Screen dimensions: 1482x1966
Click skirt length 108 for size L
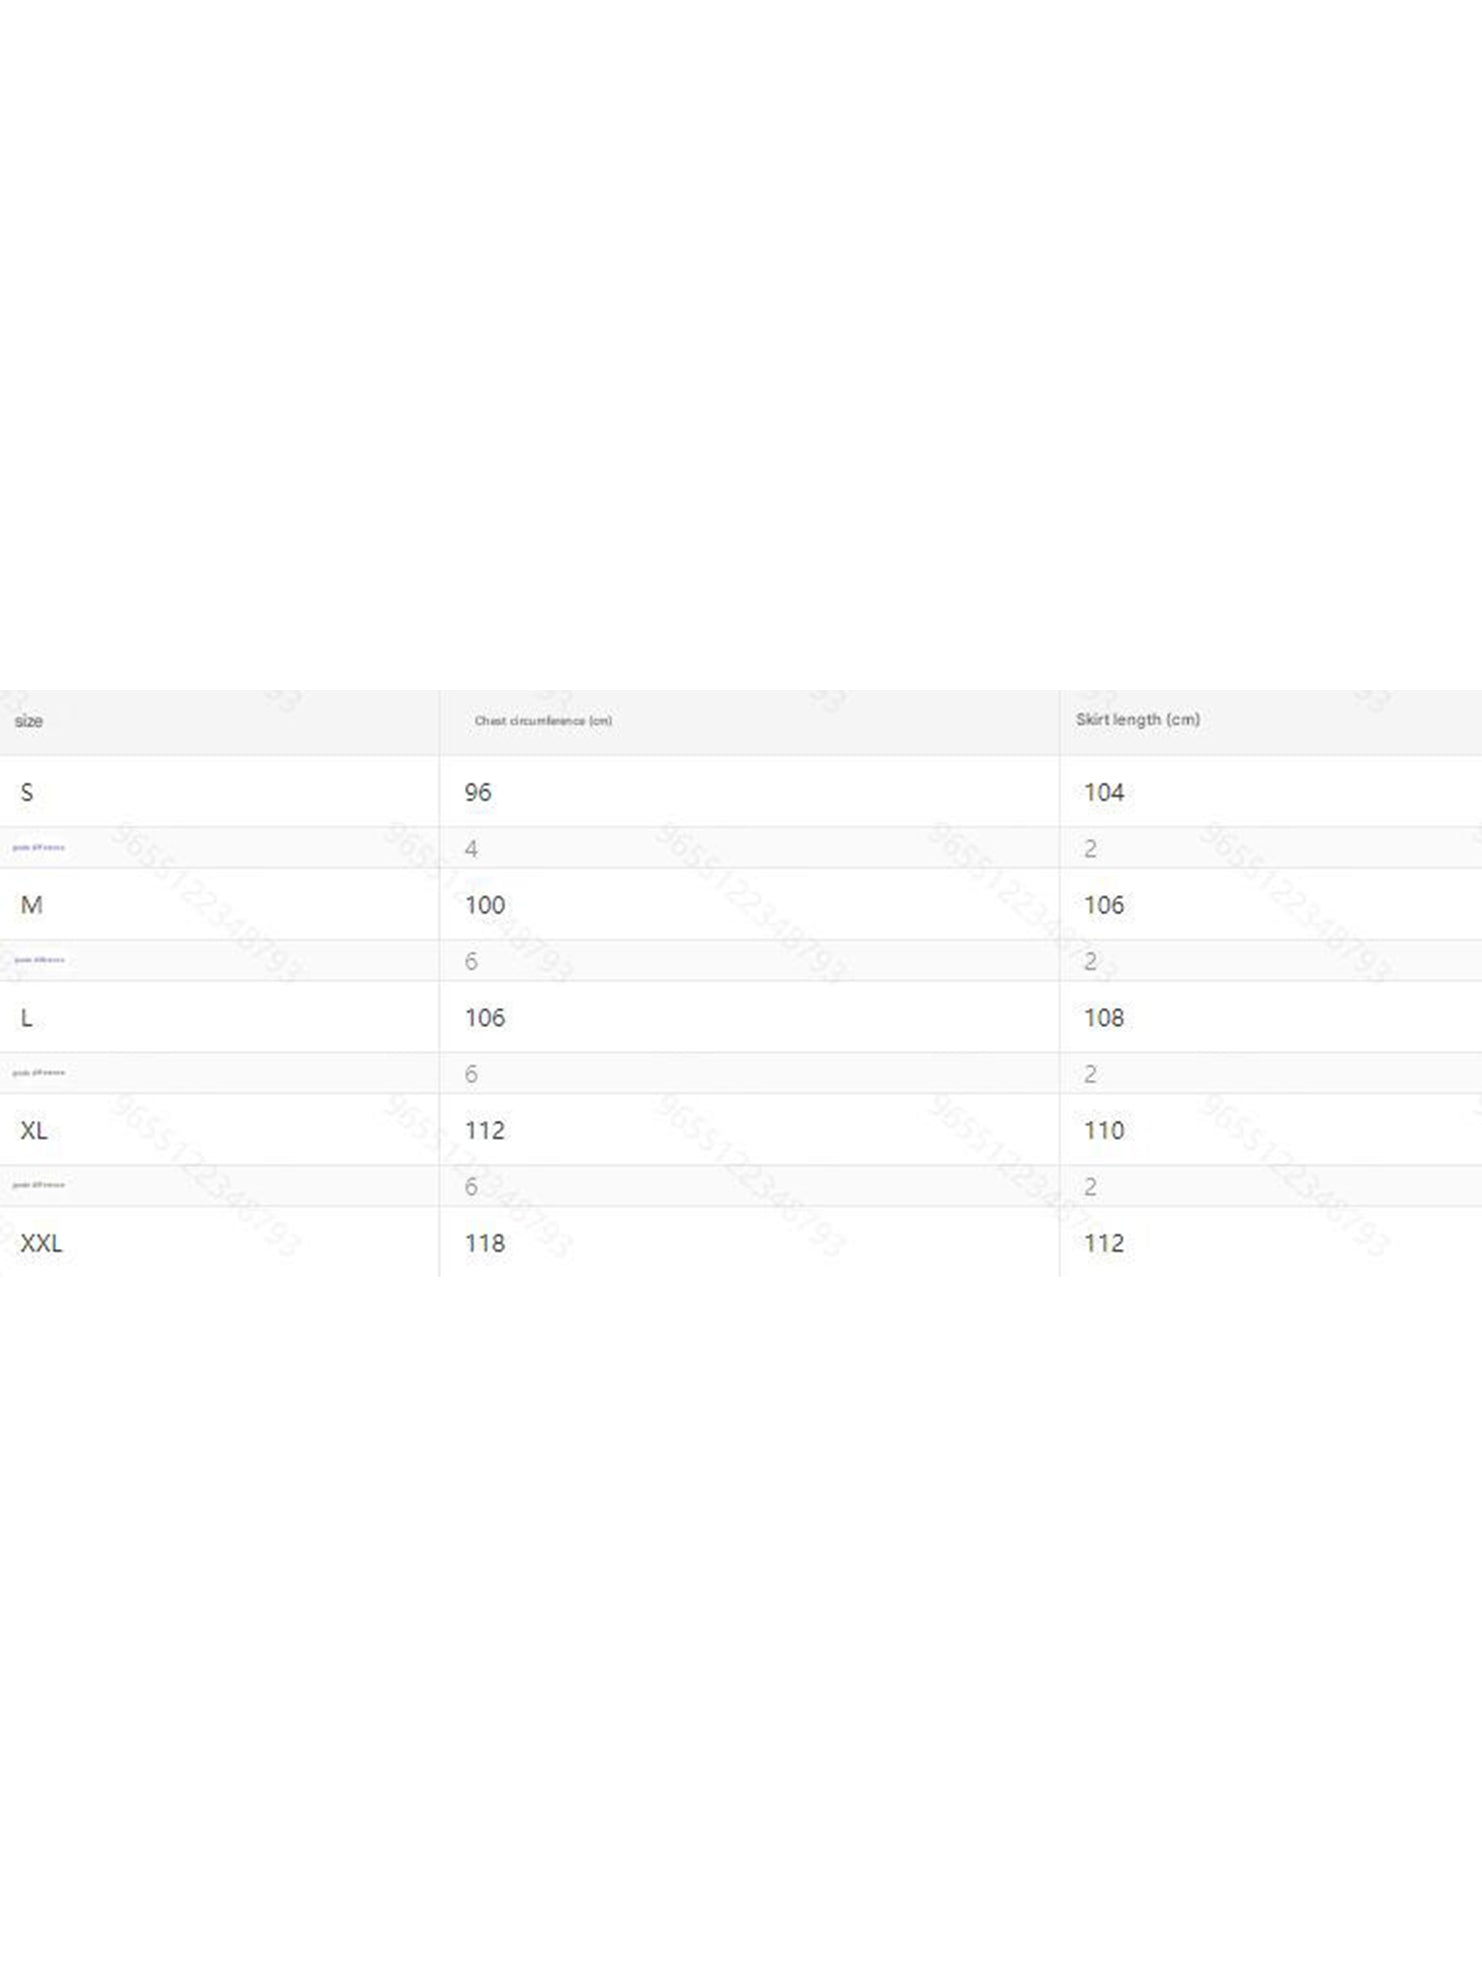click(x=1104, y=1018)
